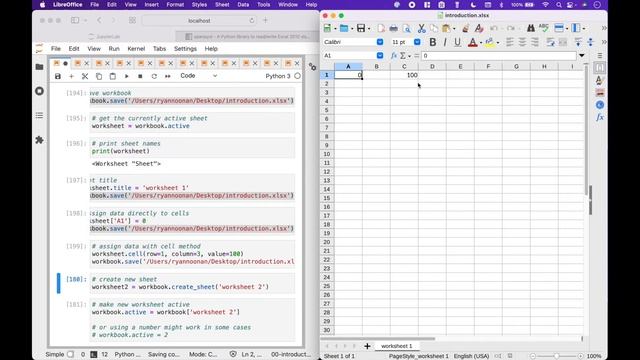Viewport: 640px width, 360px height.
Task: Restart kernel and run all cells
Action: 168,76
